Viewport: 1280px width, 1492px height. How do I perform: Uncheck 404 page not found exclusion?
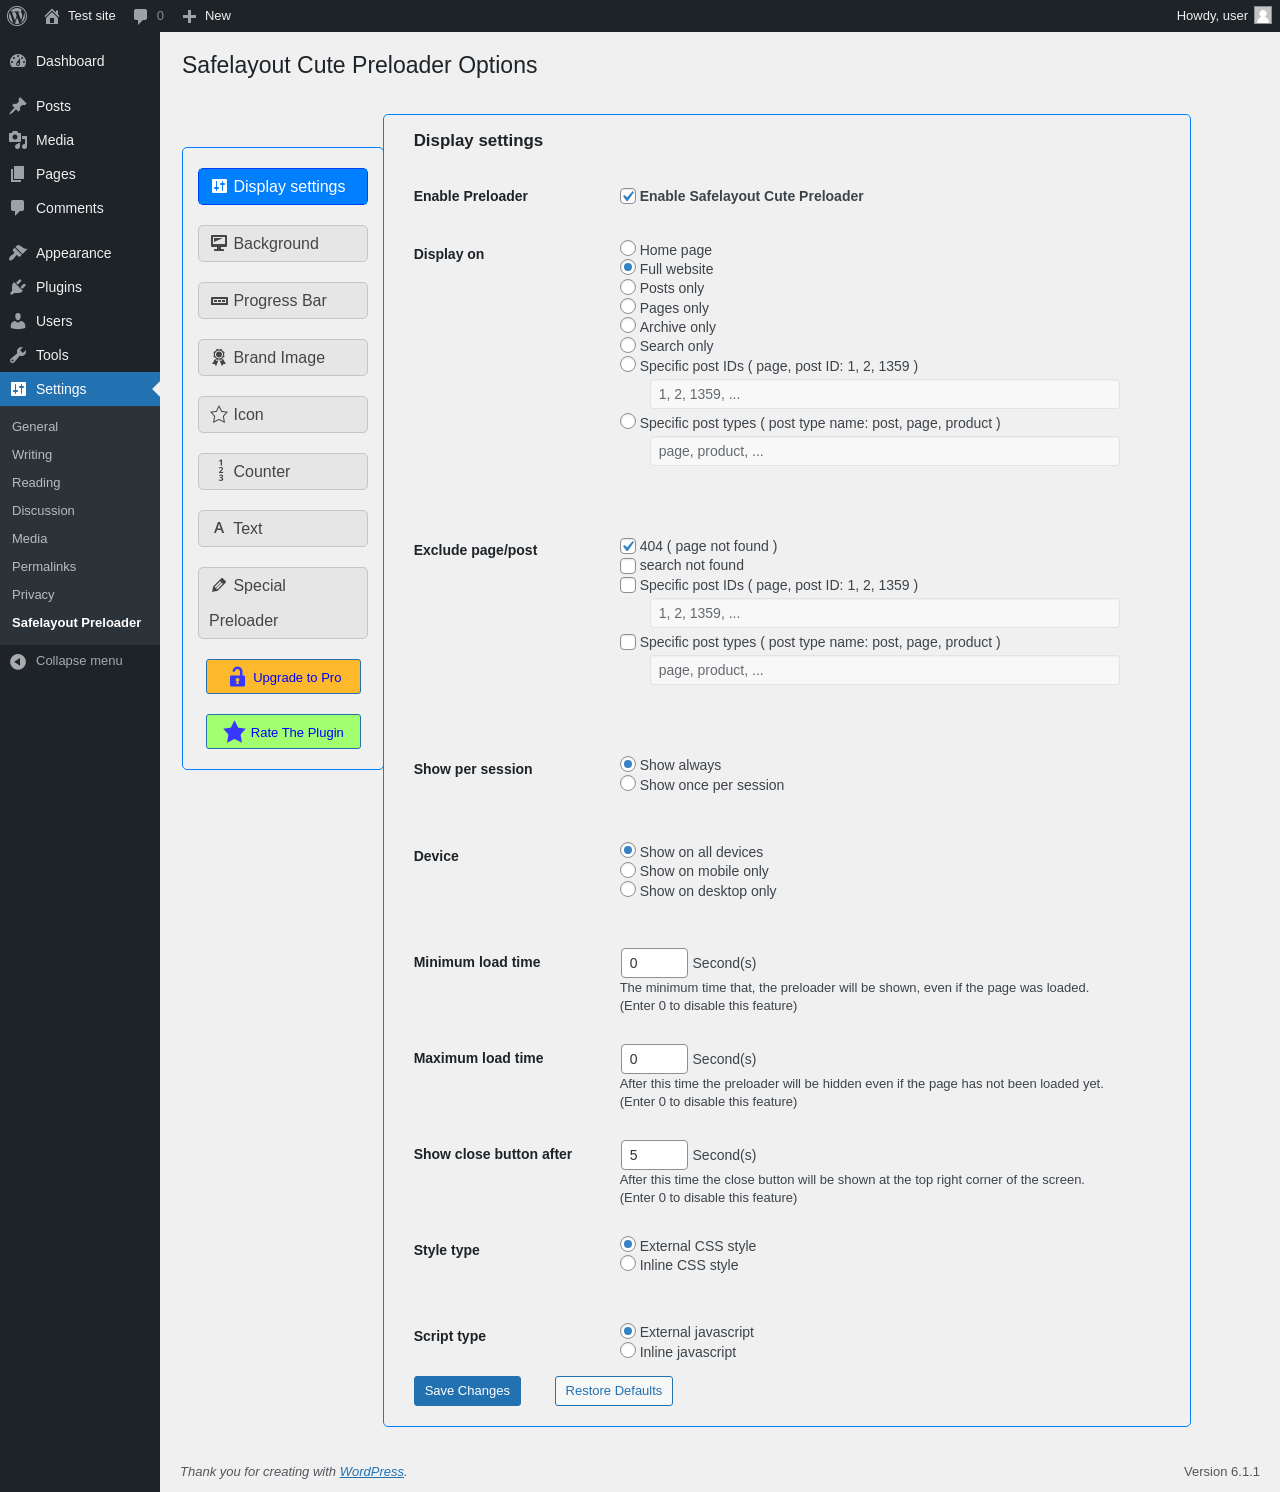click(628, 546)
